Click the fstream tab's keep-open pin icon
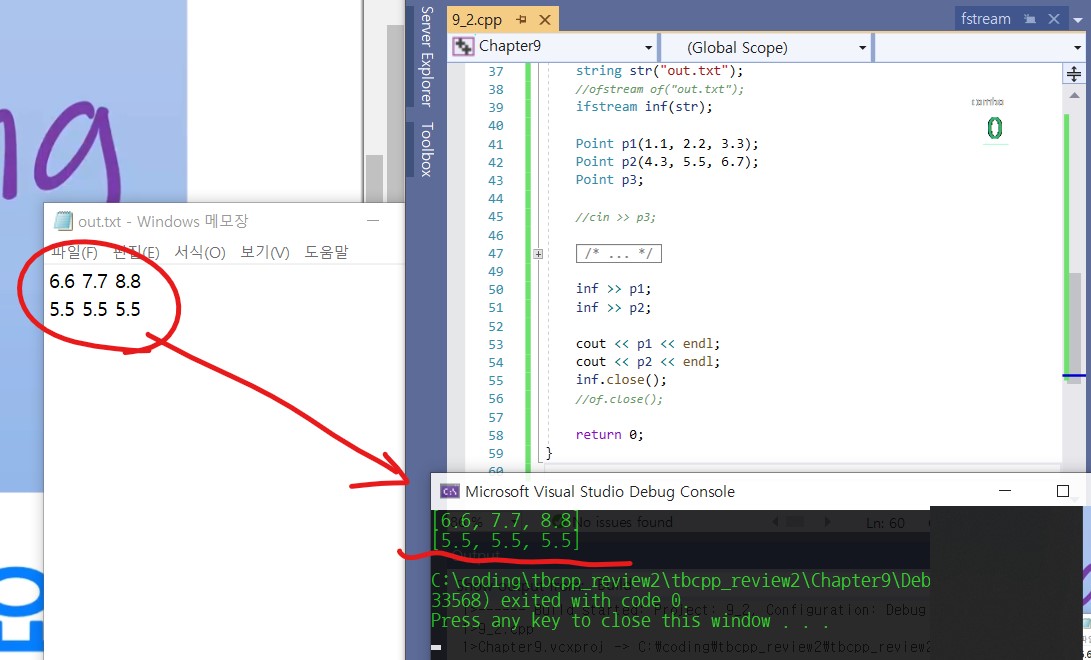The height and width of the screenshot is (660, 1091). tap(1030, 19)
